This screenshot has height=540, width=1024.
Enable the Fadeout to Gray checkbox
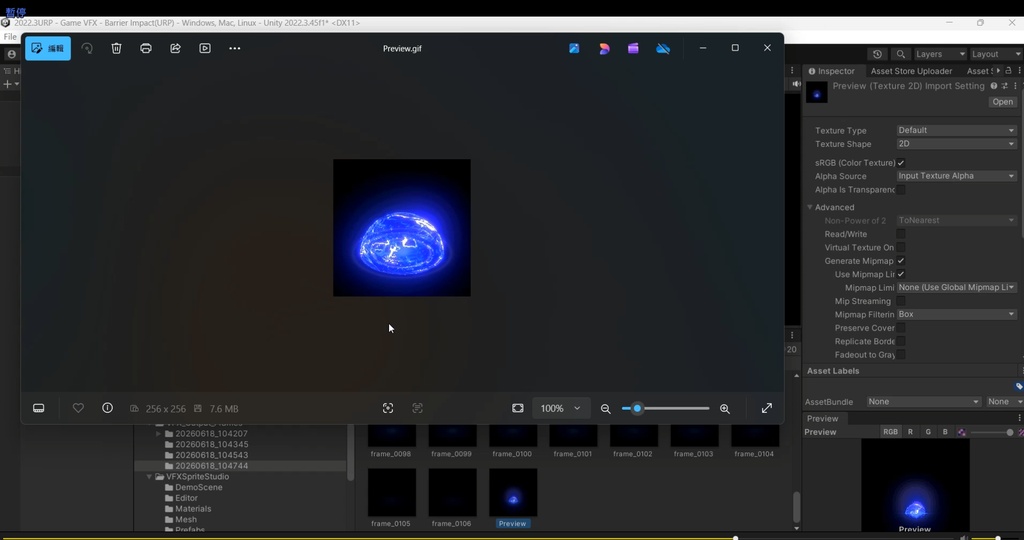click(901, 355)
